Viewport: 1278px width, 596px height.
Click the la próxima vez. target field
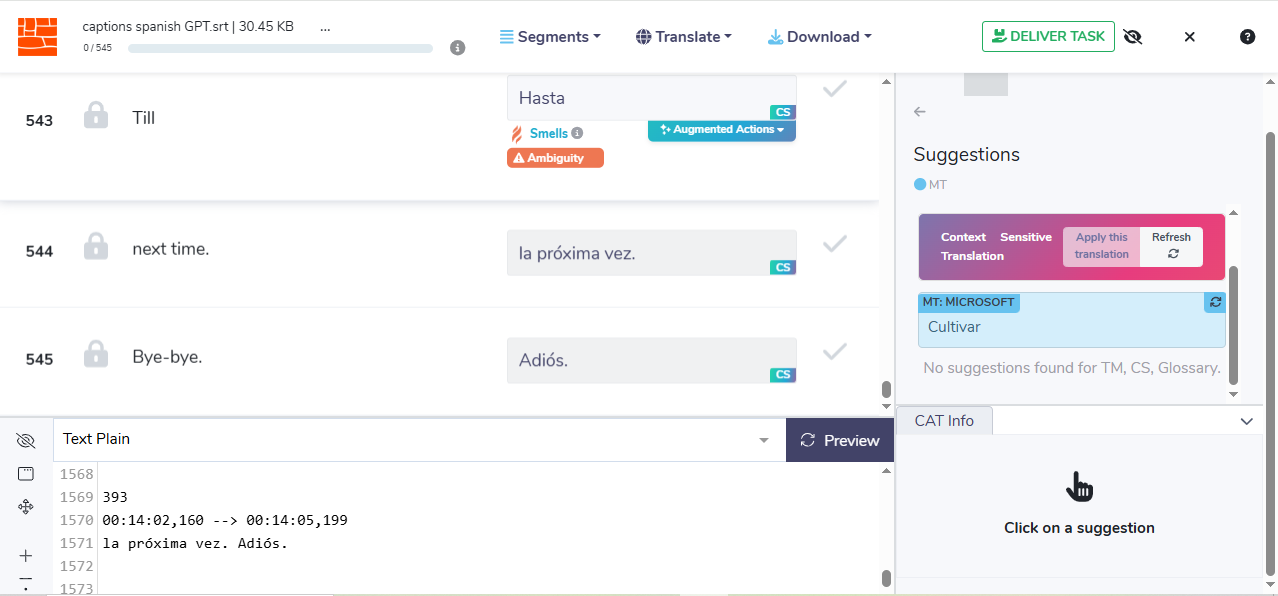[x=652, y=253]
